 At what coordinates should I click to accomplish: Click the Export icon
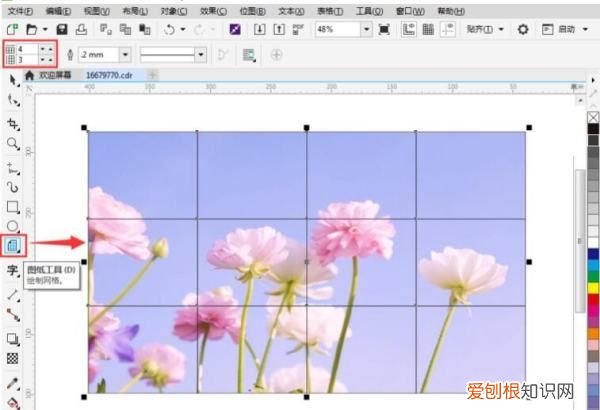[x=279, y=29]
